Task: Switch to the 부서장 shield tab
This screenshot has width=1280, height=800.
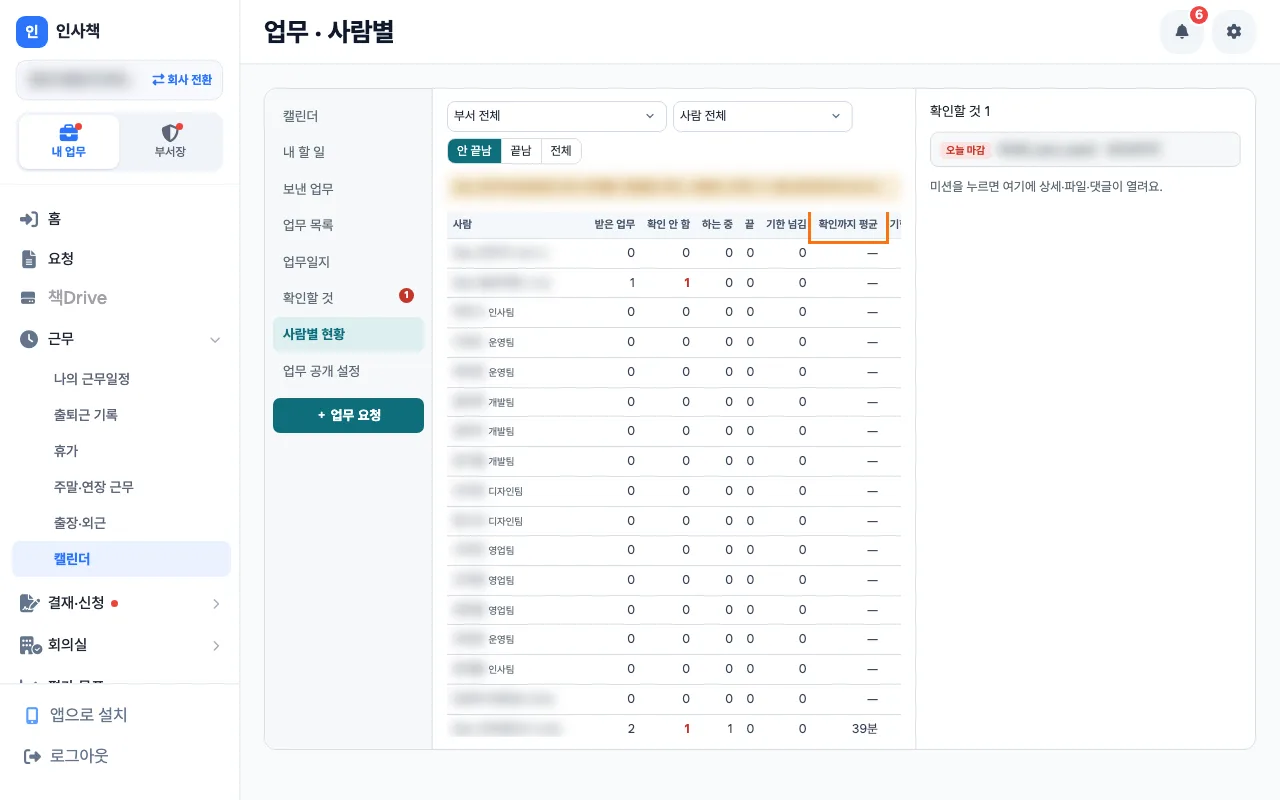Action: [170, 141]
